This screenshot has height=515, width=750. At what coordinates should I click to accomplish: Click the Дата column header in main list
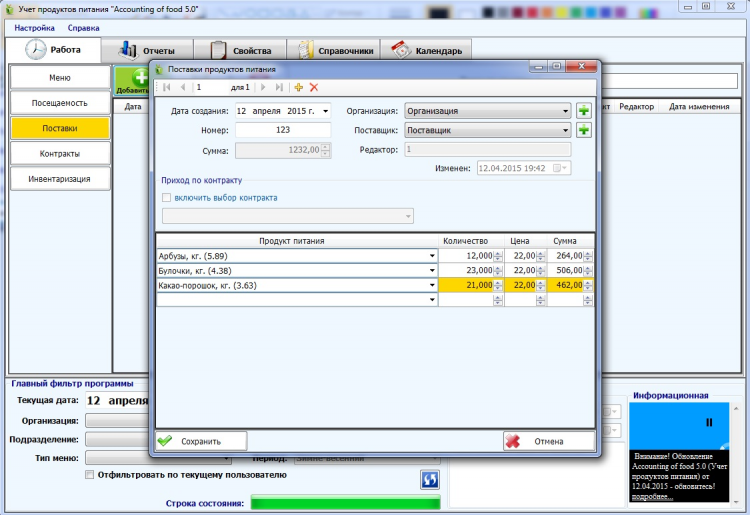click(x=133, y=106)
